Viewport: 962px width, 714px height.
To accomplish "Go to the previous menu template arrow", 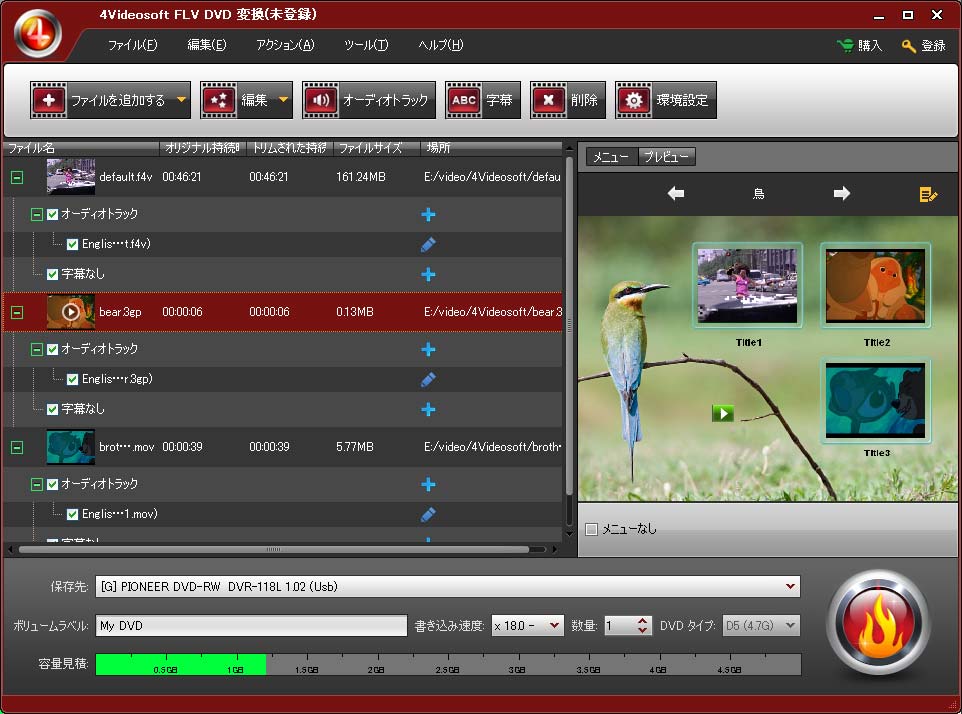I will tap(676, 194).
